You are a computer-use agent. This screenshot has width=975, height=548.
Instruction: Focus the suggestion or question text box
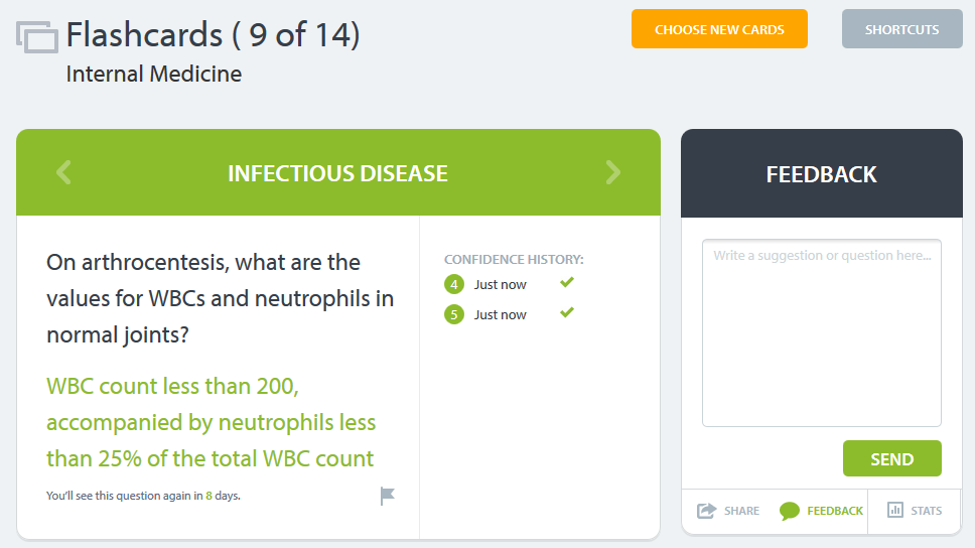point(821,333)
